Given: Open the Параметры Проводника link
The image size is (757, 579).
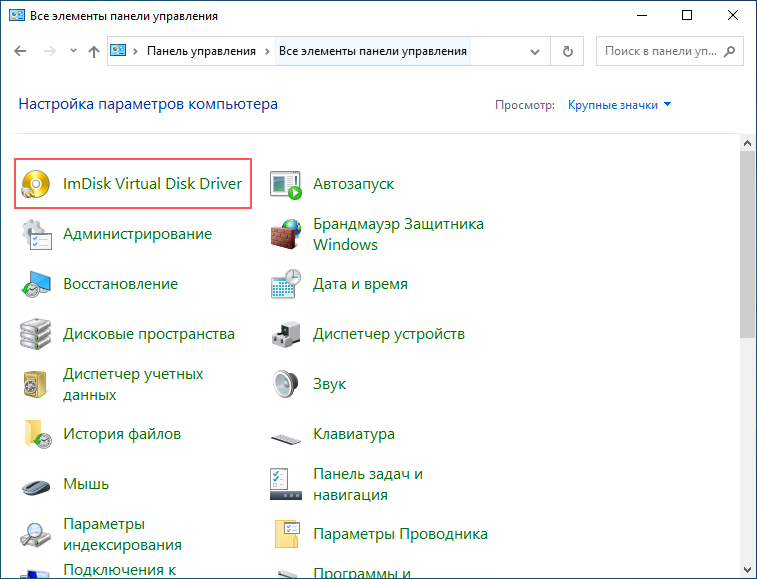Looking at the screenshot, I should [x=400, y=534].
